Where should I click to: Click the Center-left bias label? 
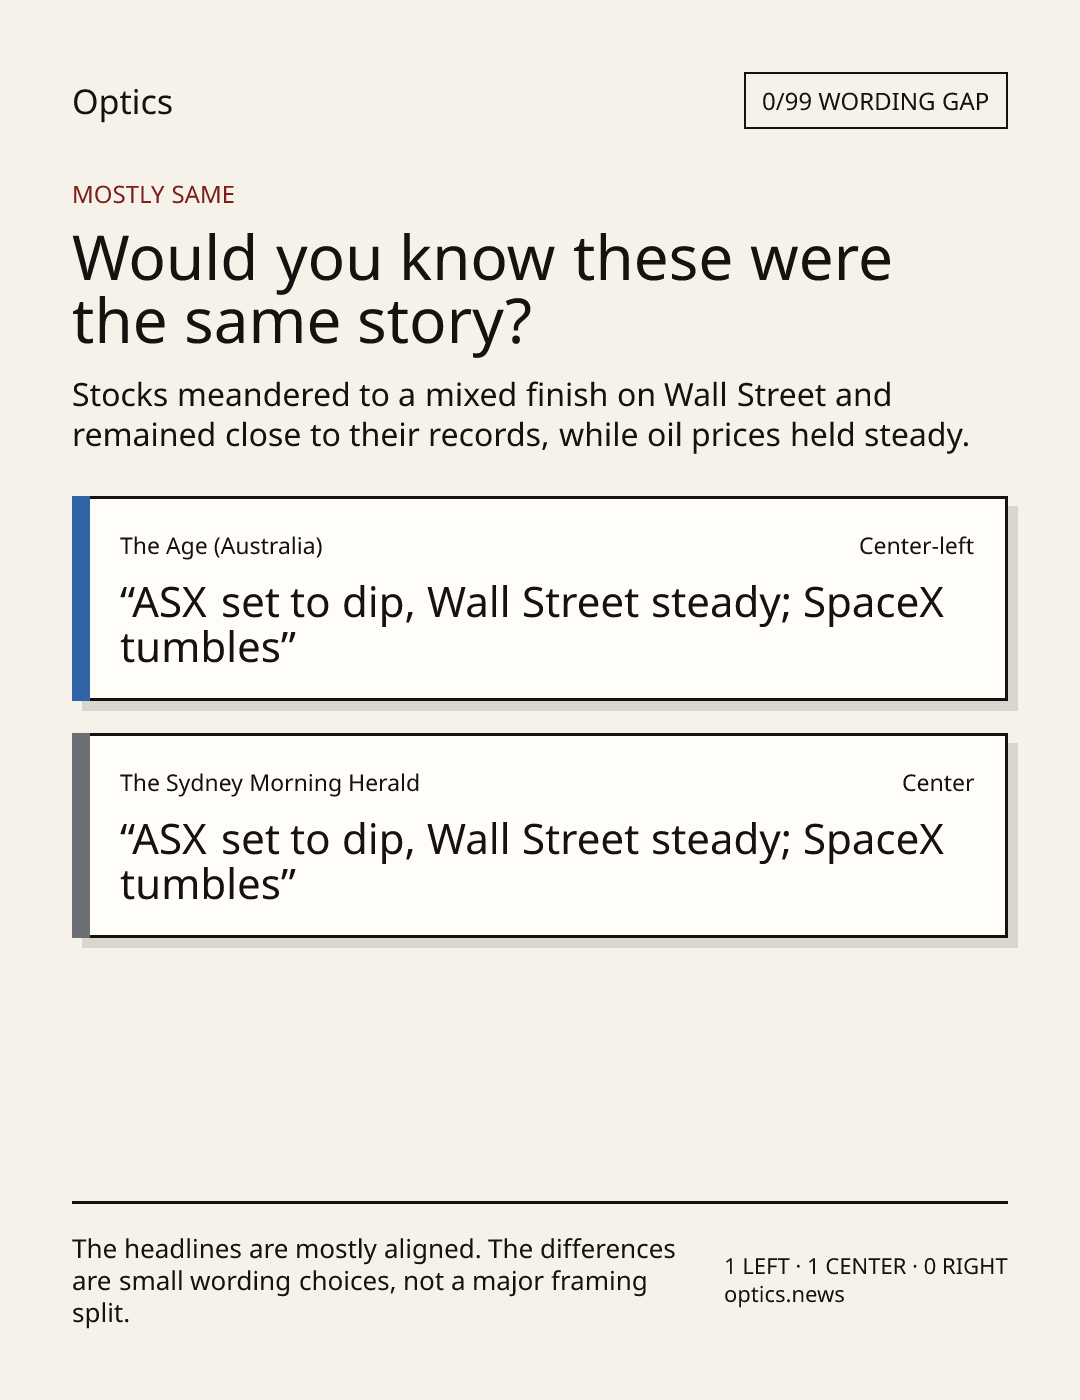pyautogui.click(x=916, y=546)
